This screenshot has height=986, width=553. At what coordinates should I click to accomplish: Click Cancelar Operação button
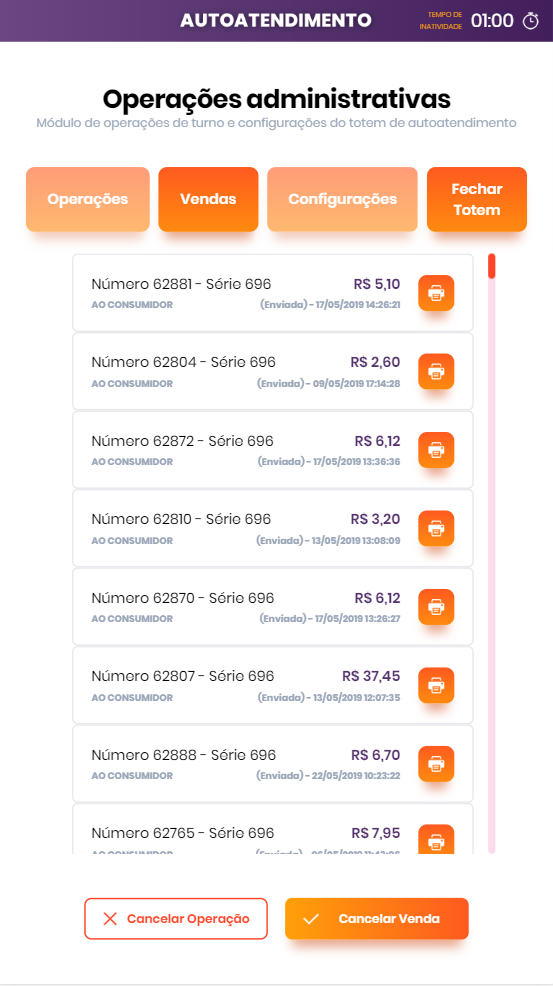click(x=176, y=919)
